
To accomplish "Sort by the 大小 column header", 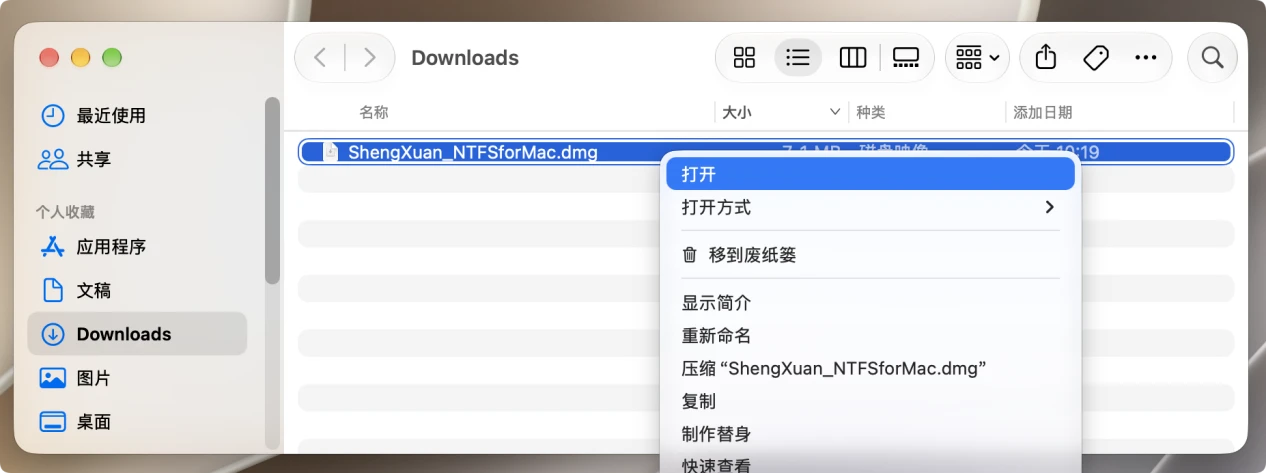I will [737, 112].
